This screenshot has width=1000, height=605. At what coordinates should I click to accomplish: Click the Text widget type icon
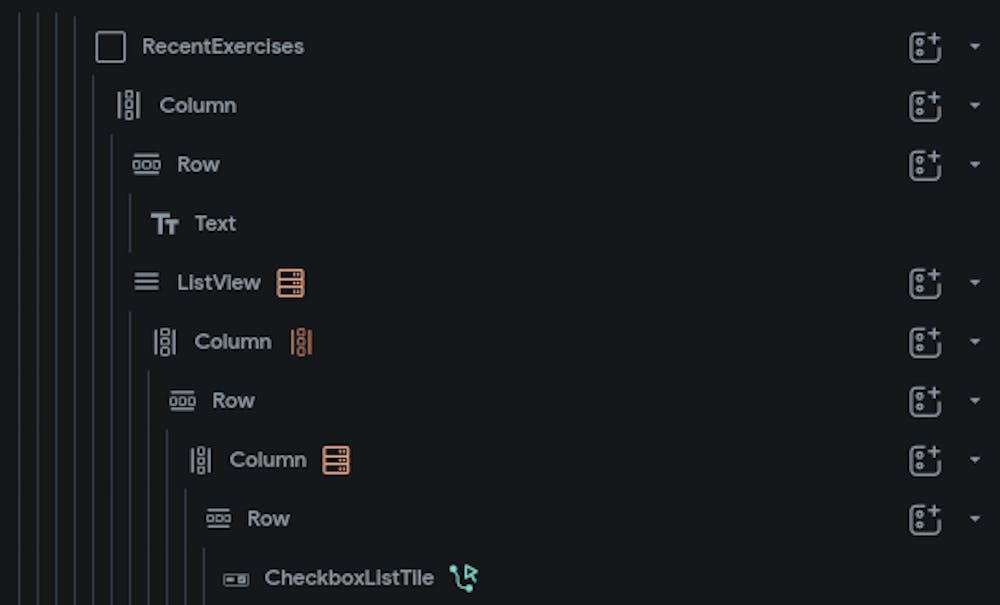pos(164,224)
